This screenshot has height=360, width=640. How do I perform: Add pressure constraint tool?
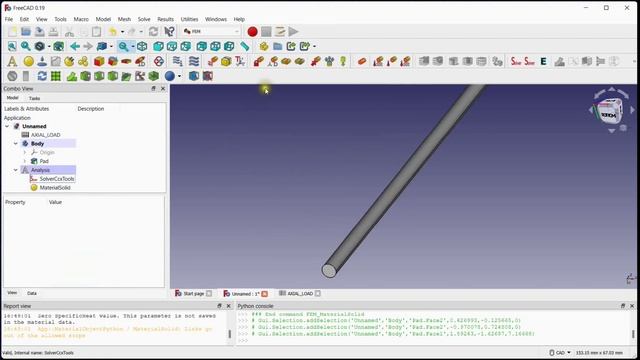329,61
